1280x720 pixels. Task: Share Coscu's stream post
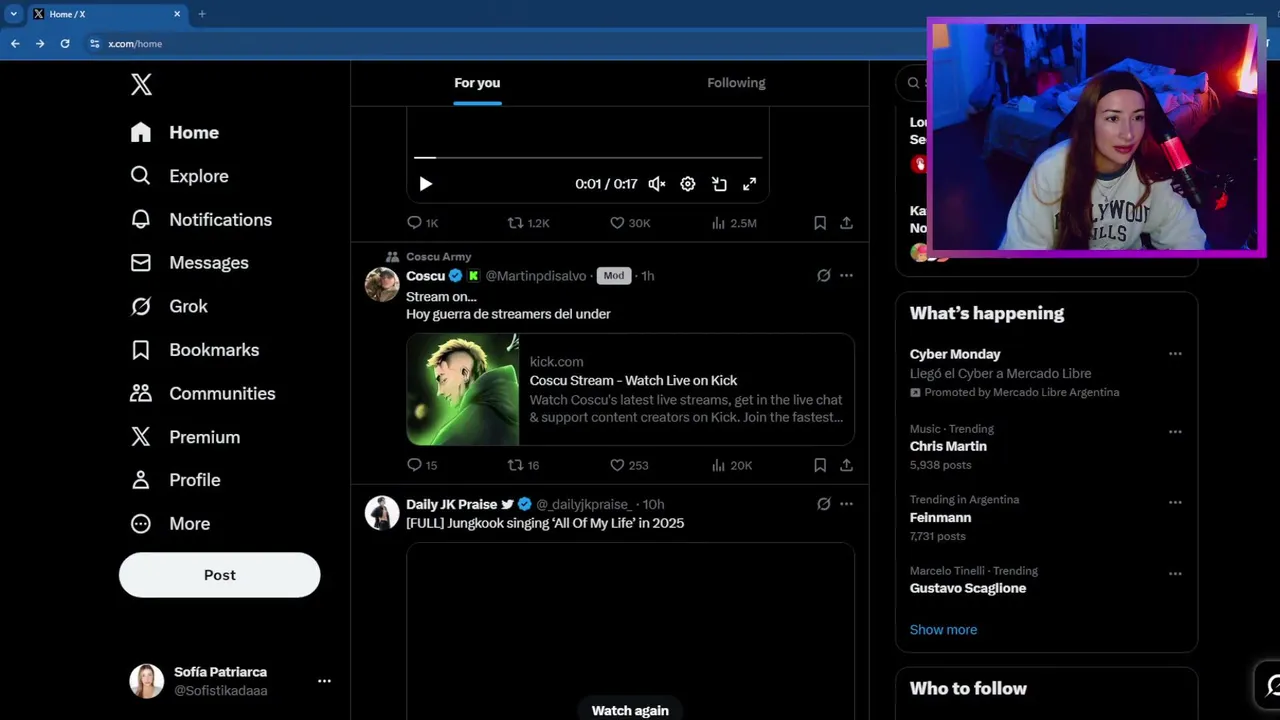[x=846, y=465]
